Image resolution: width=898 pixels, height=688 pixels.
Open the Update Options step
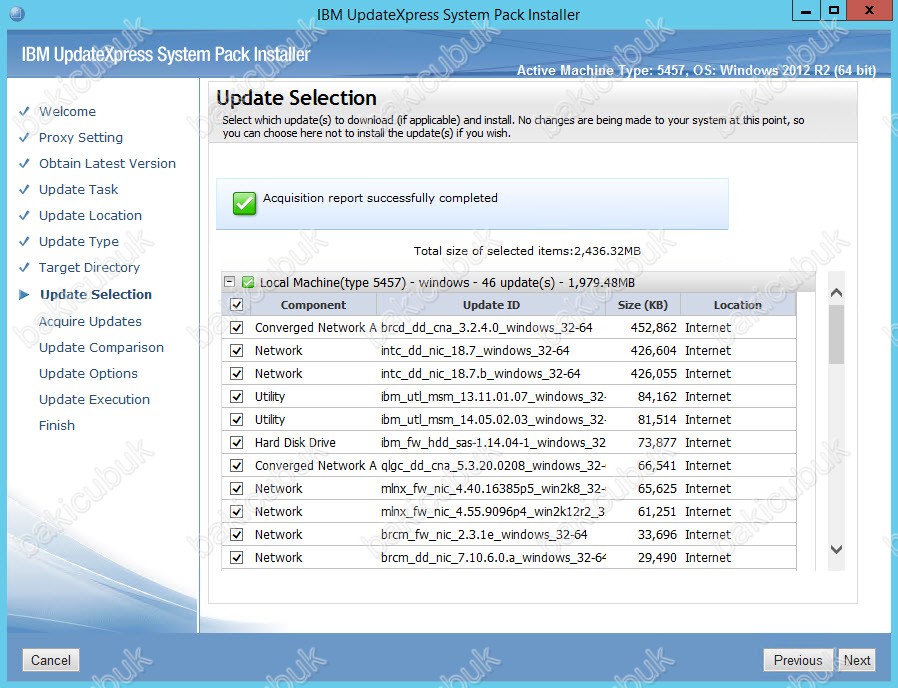[88, 374]
